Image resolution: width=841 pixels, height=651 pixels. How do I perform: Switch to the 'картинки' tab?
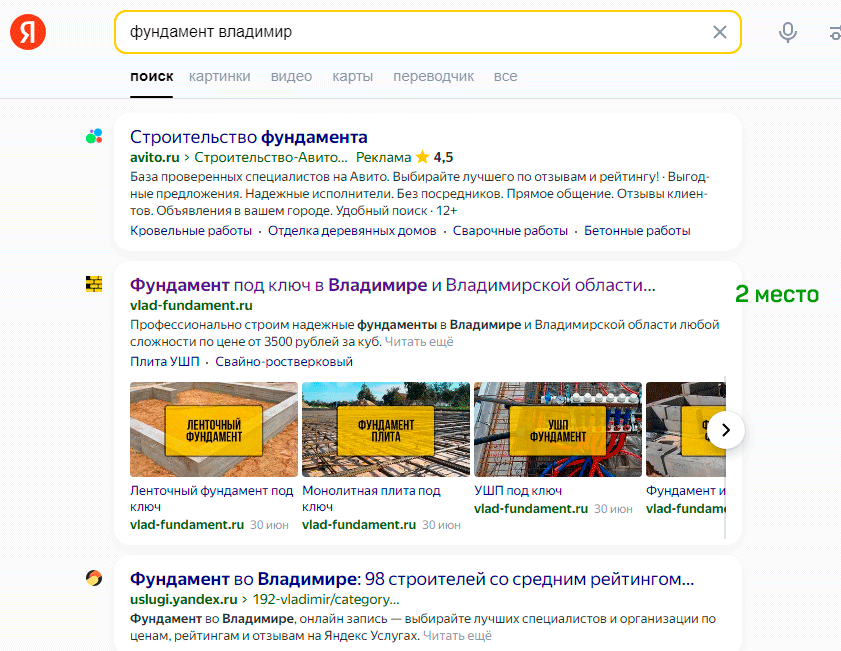click(219, 76)
